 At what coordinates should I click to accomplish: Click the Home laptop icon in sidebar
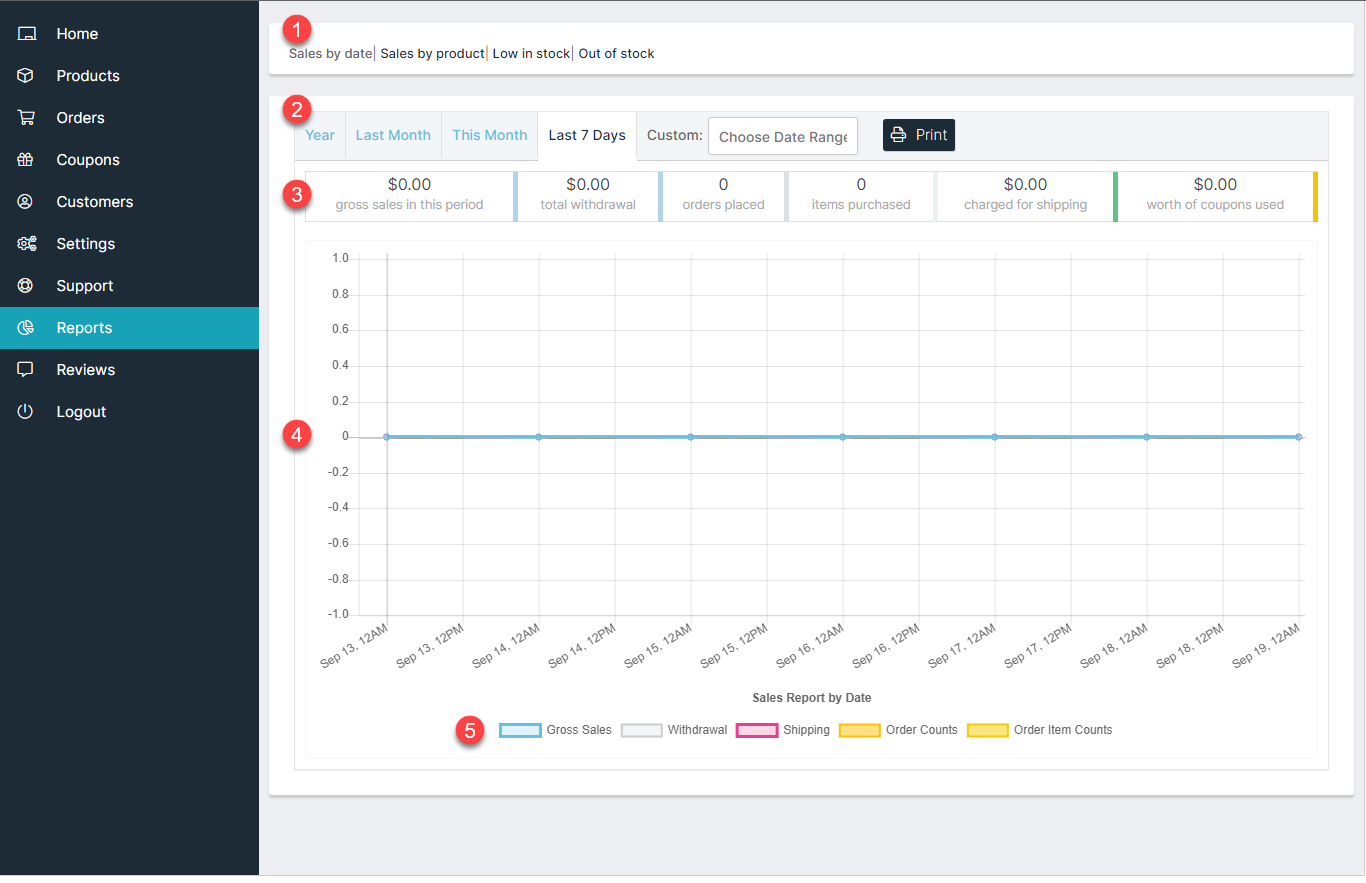tap(26, 34)
